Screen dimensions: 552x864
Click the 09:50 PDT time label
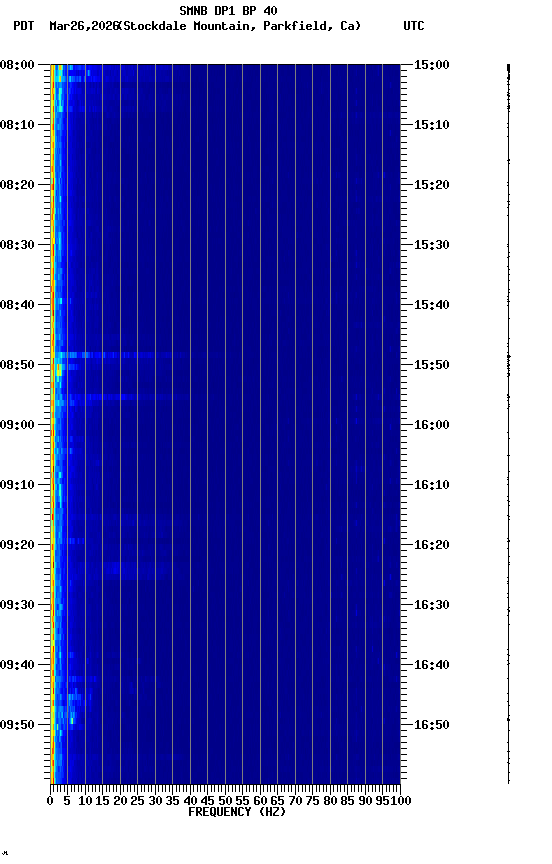pyautogui.click(x=17, y=726)
